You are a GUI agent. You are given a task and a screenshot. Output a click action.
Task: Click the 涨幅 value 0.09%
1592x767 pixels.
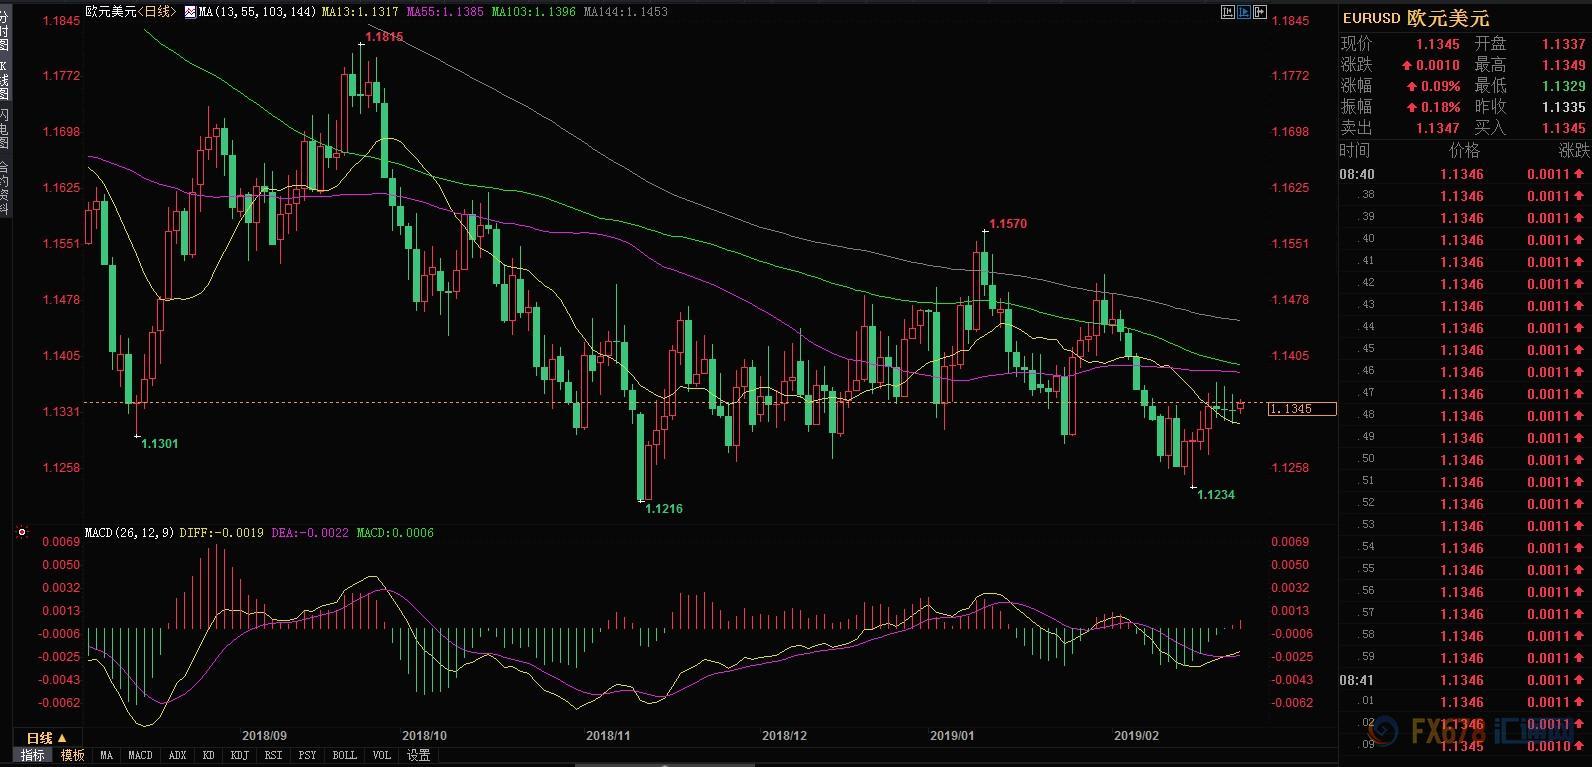click(1440, 86)
